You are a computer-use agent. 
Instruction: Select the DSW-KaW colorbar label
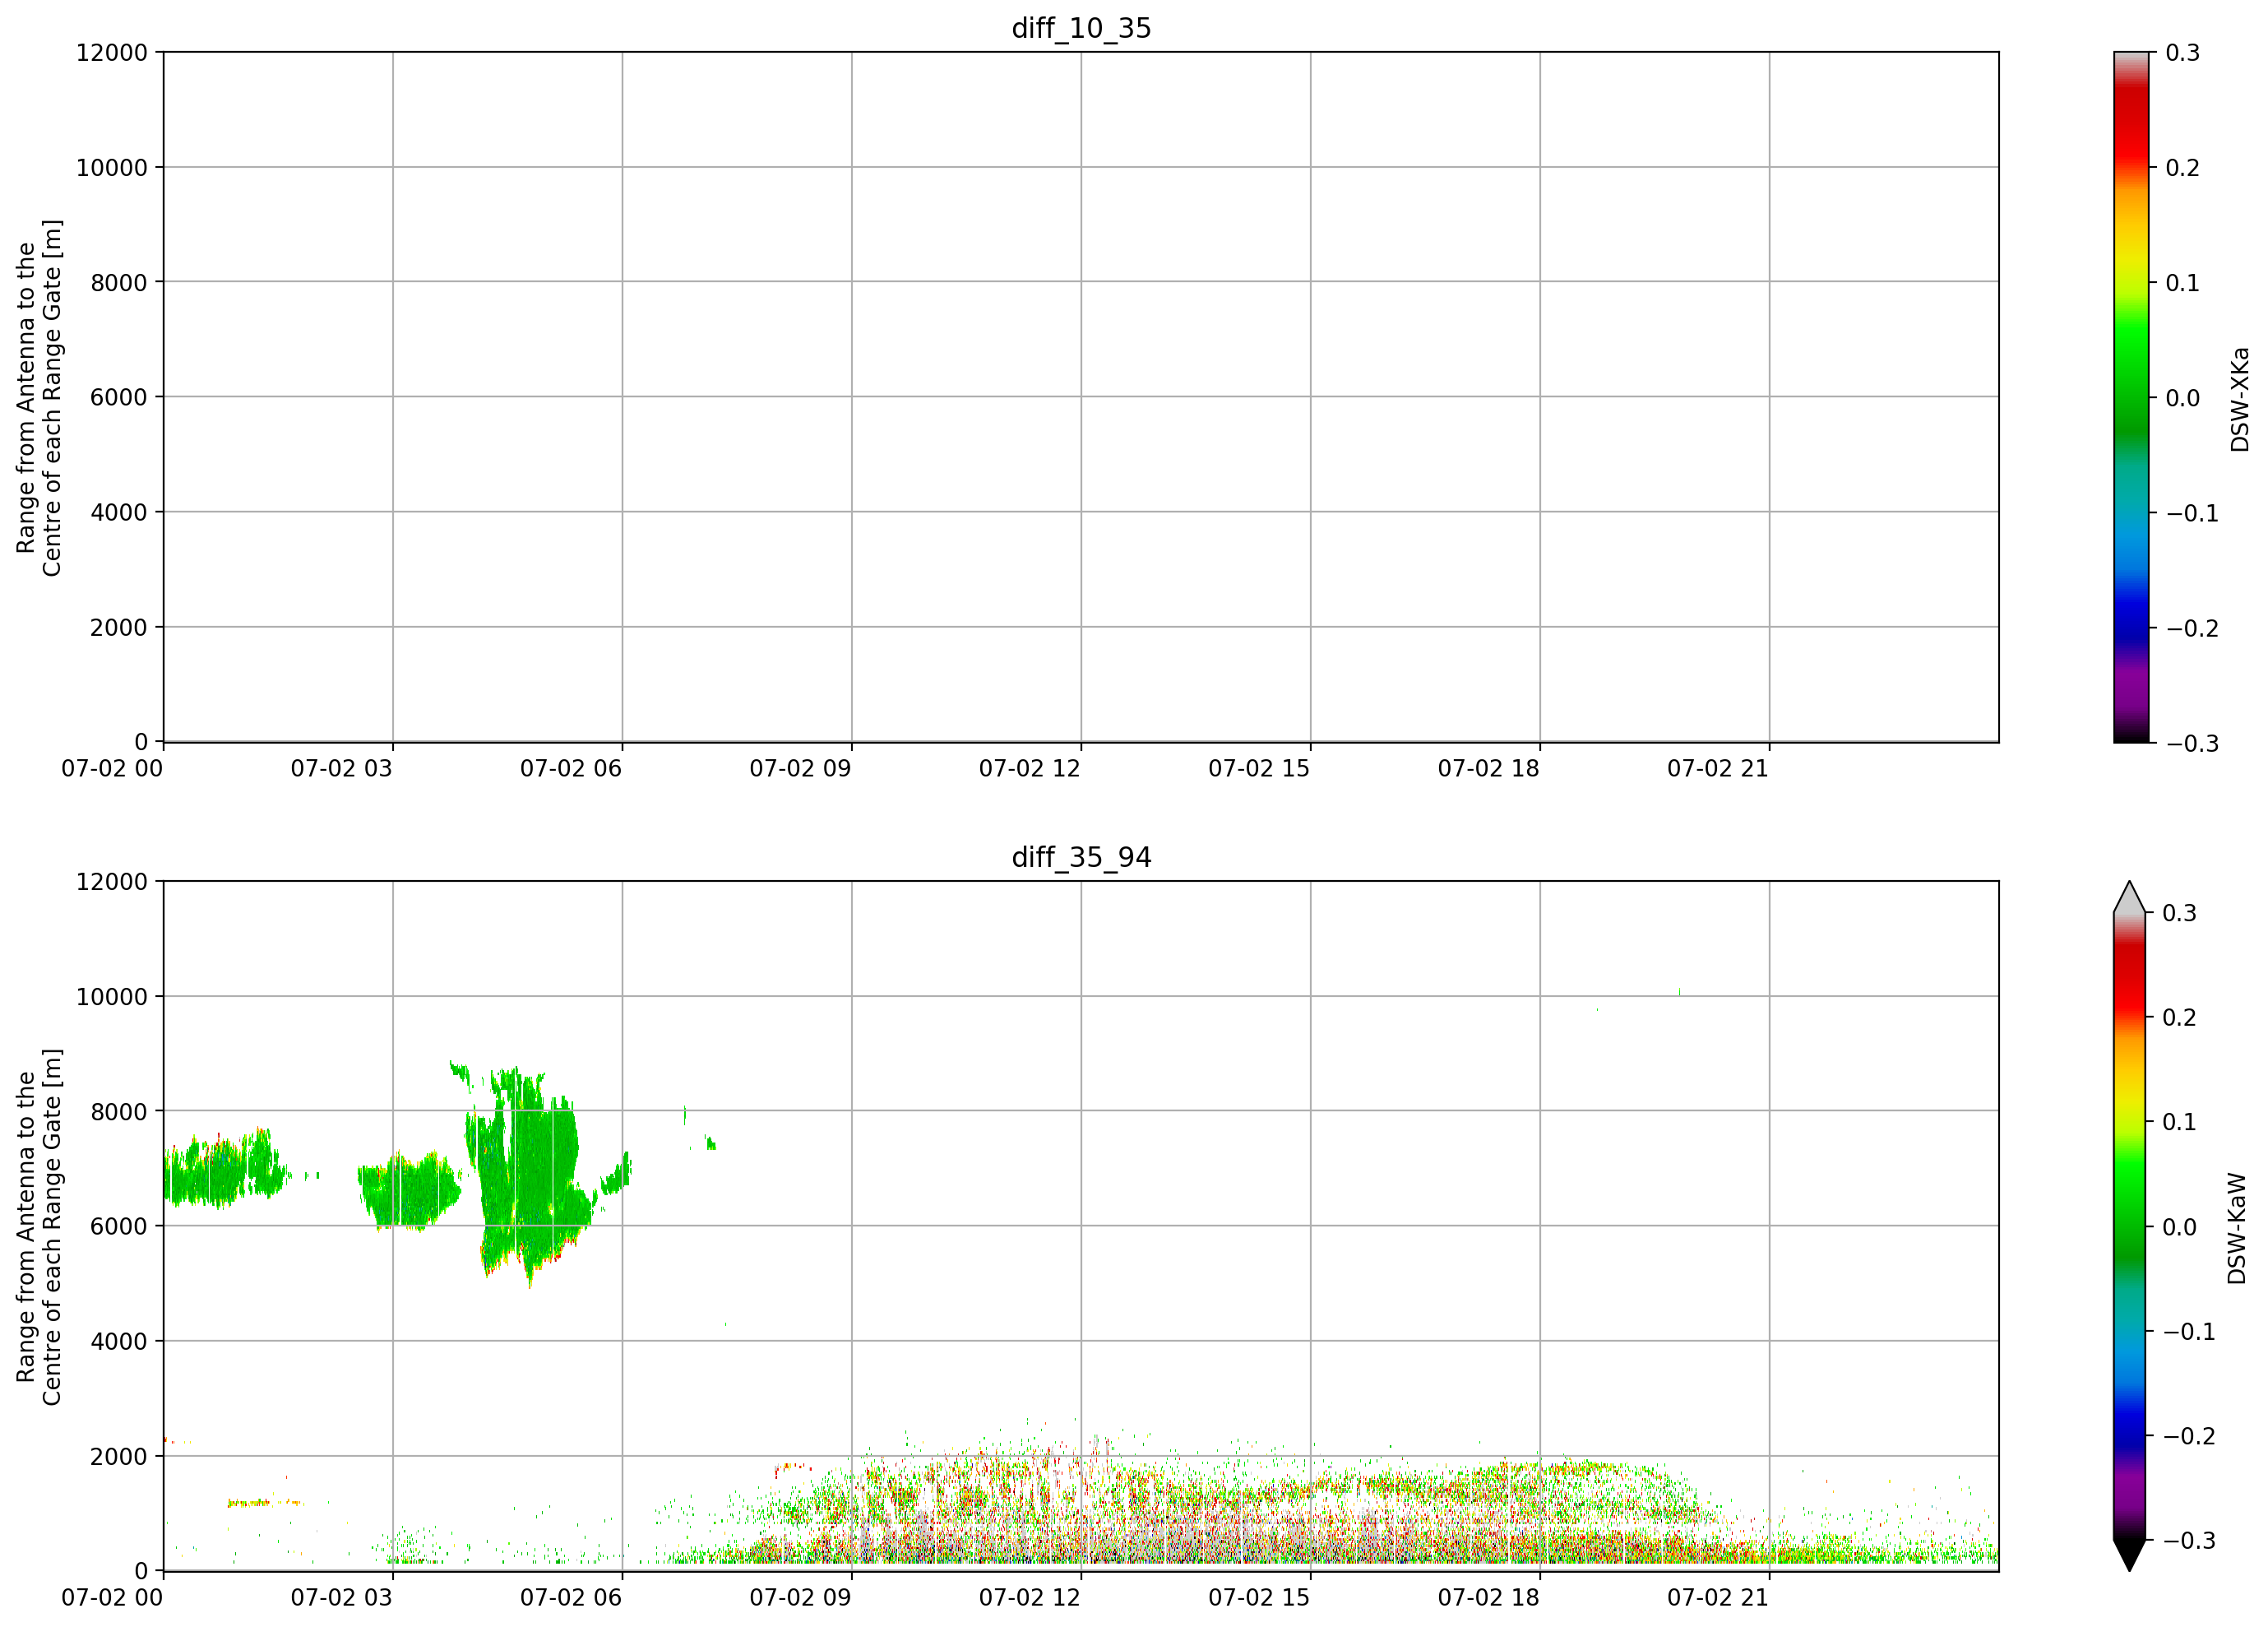tap(2236, 1228)
